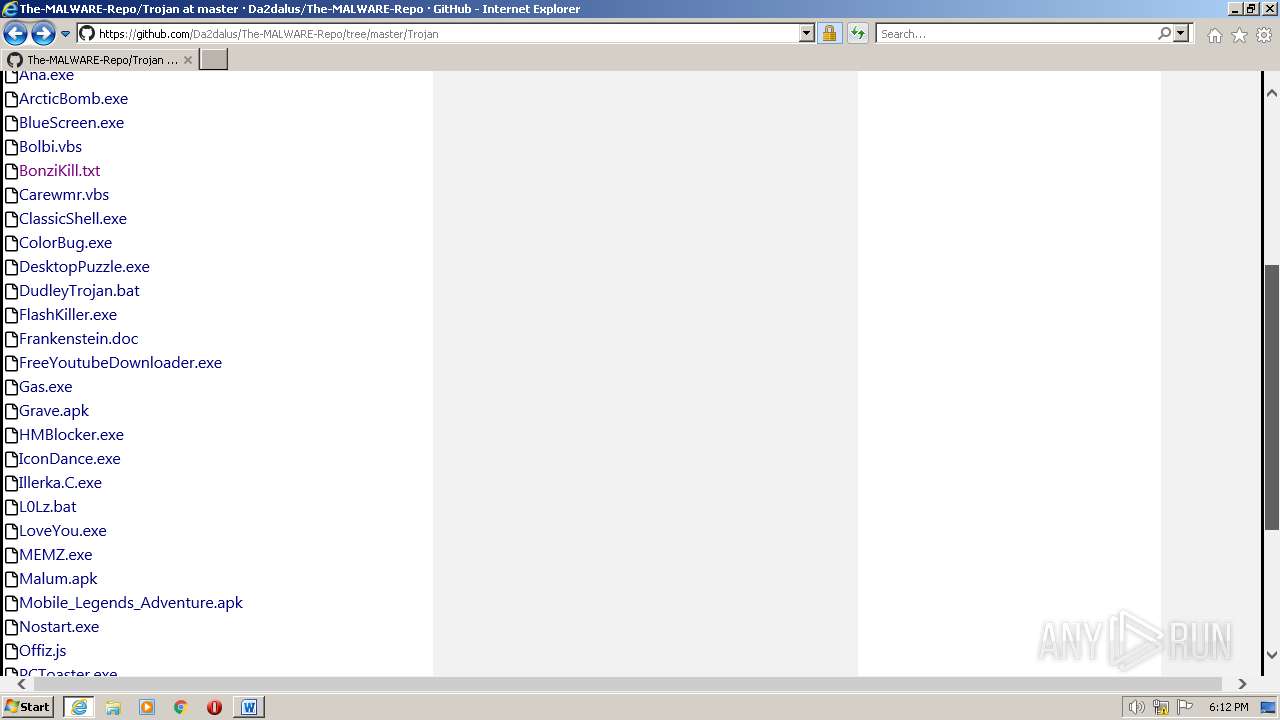Click the DudleyTrojan.bat file name
The image size is (1280, 720).
click(79, 290)
